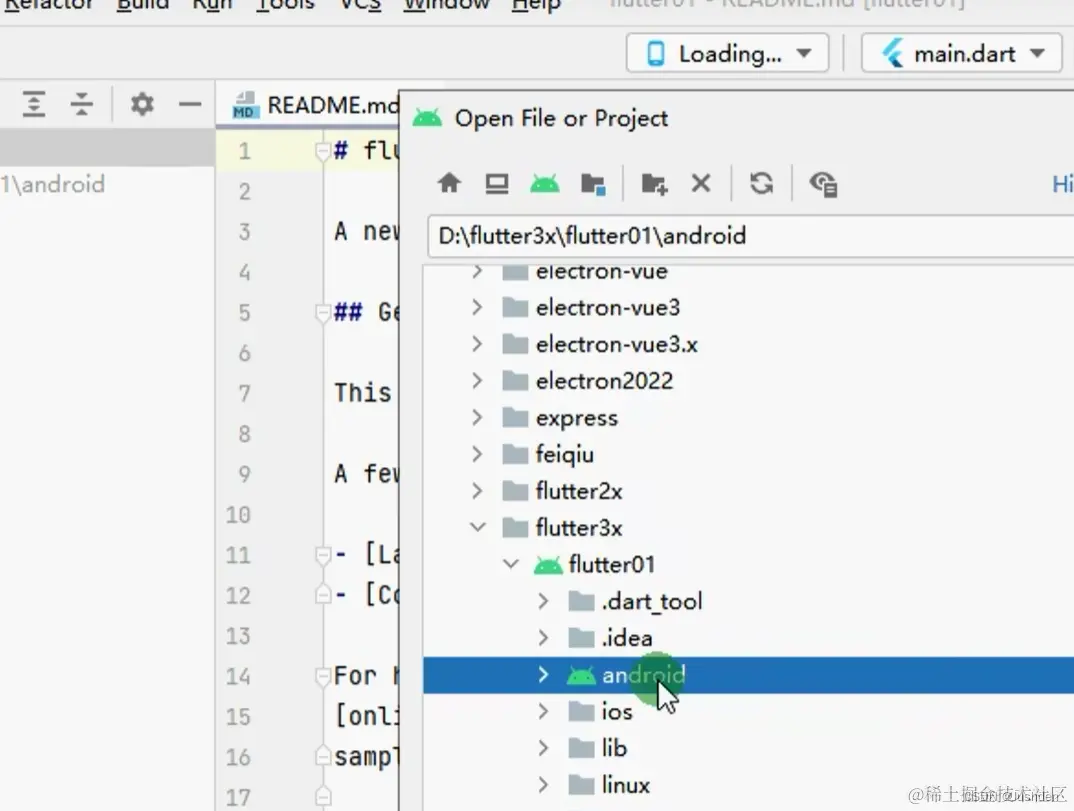Toggle show hidden files icon
Viewport: 1074px width, 811px height.
pos(823,184)
